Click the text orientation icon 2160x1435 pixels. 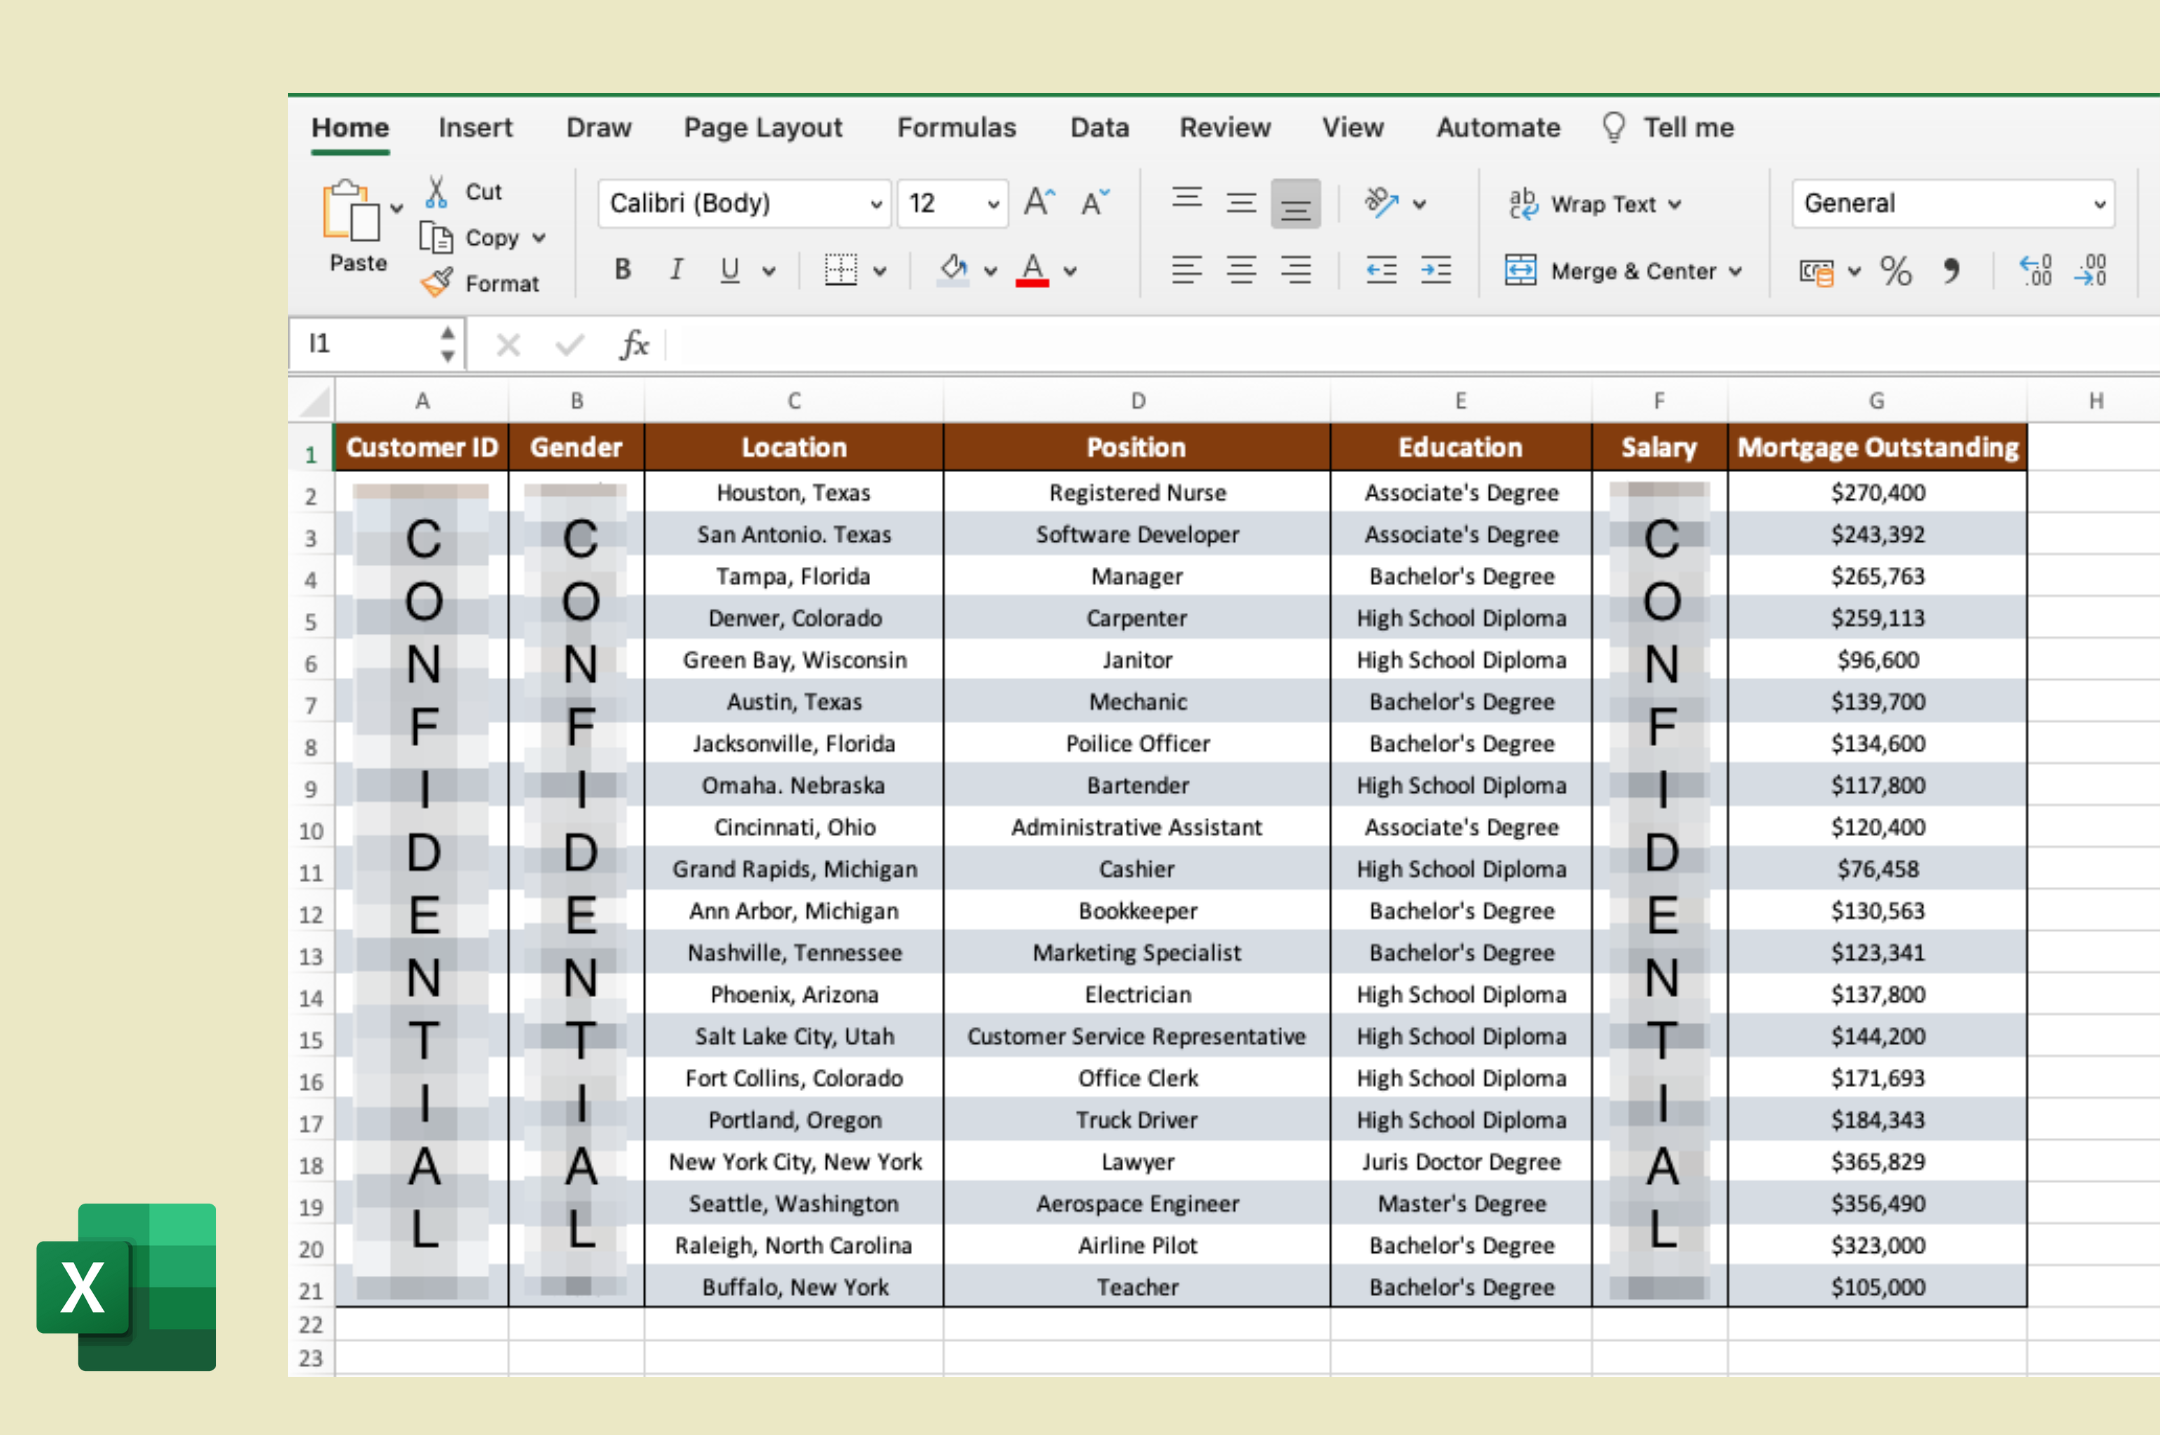click(1382, 203)
